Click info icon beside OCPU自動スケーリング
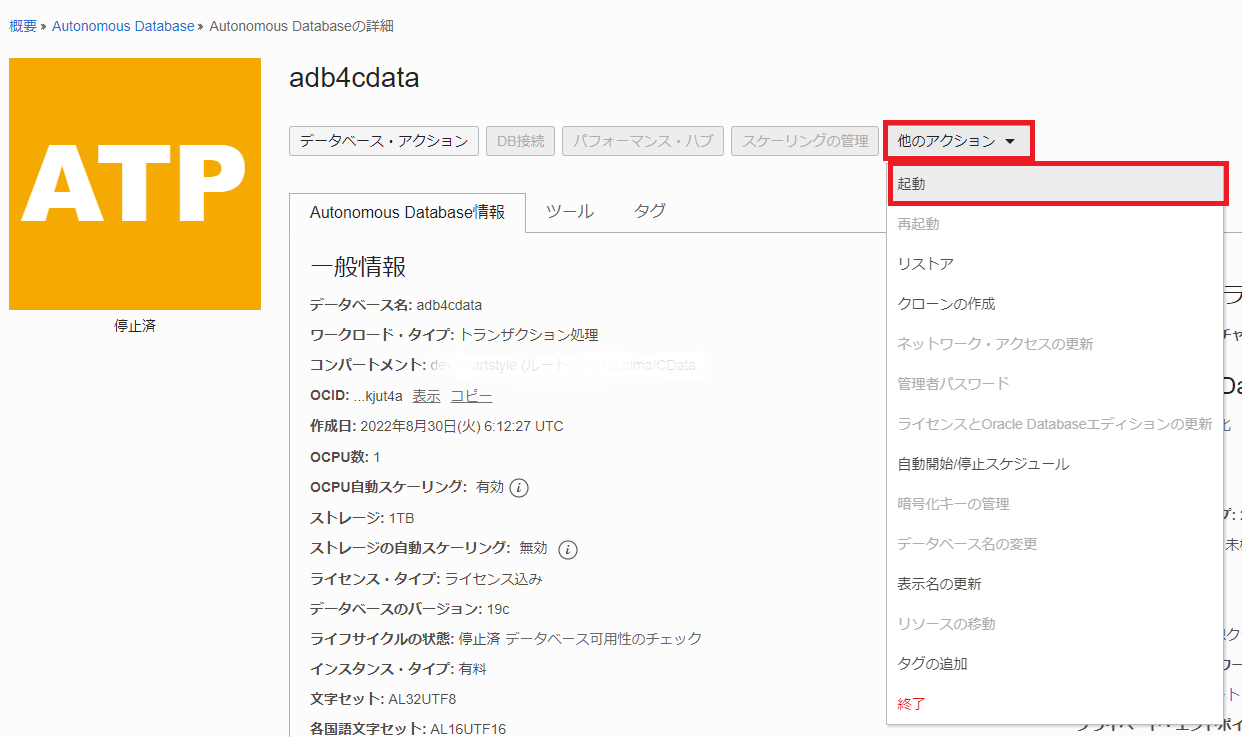Screen dimensions: 1242x737 pyautogui.click(x=518, y=488)
